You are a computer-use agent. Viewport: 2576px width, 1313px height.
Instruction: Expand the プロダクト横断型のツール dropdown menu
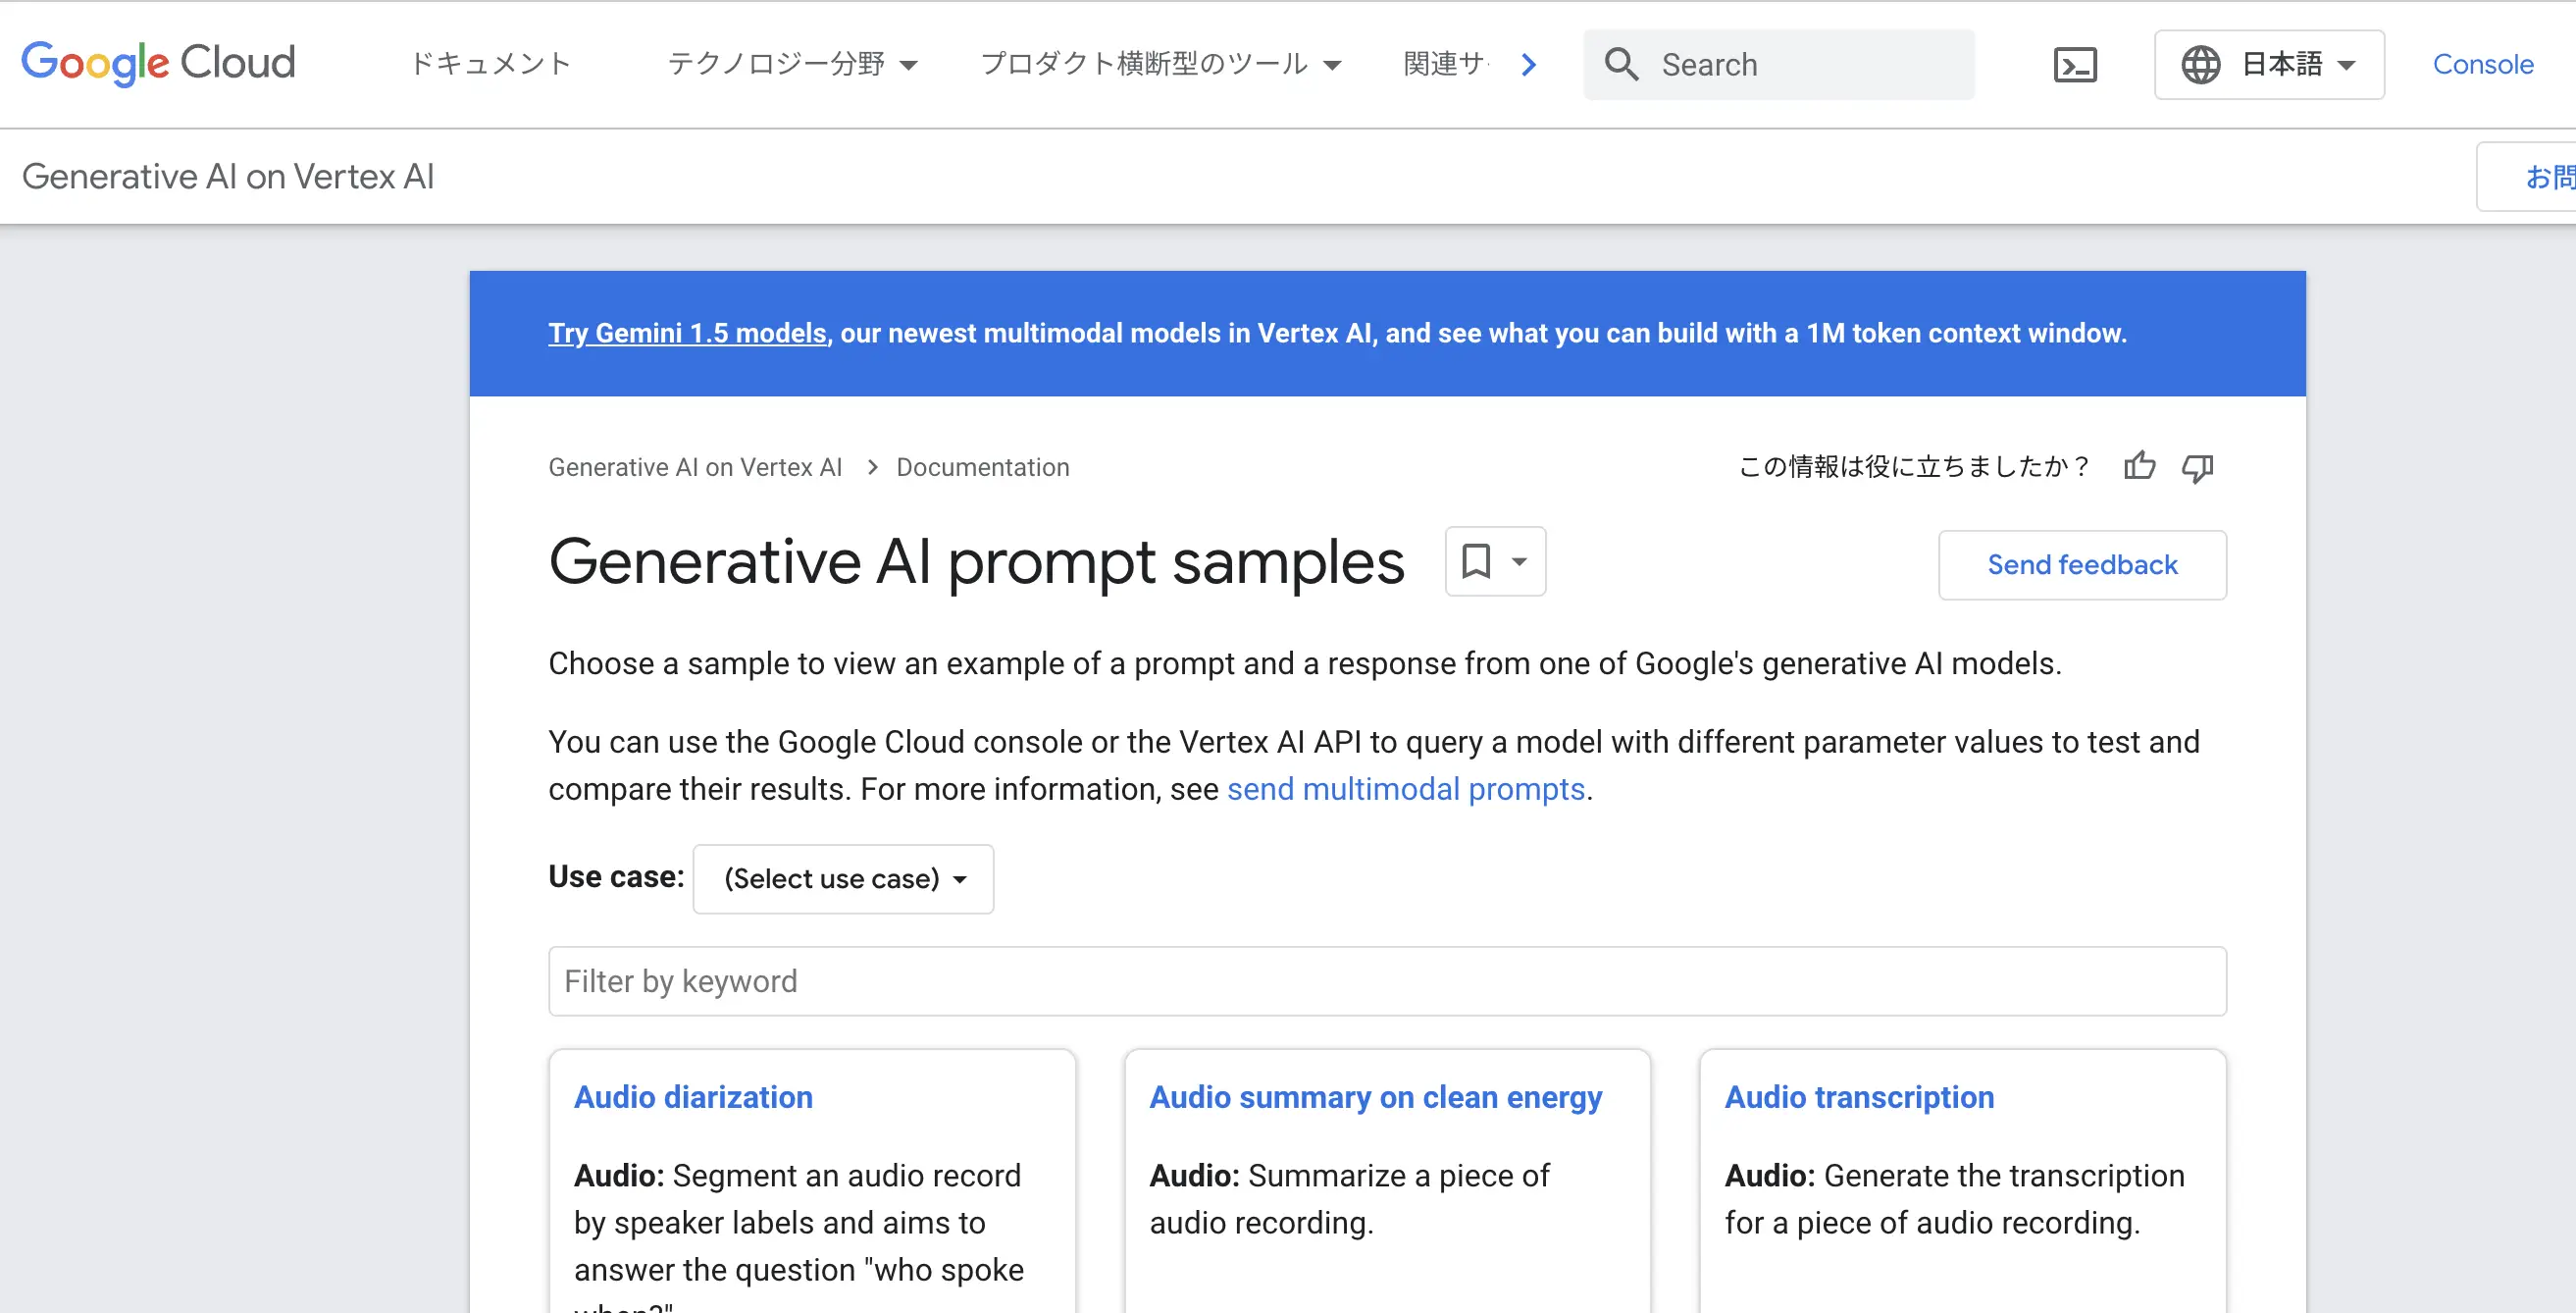1160,64
